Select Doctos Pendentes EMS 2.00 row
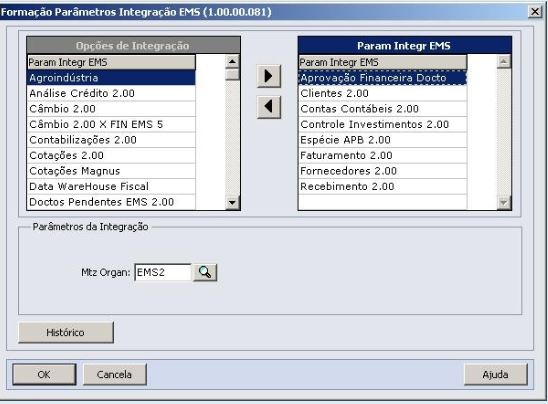This screenshot has width=548, height=404. [111, 202]
